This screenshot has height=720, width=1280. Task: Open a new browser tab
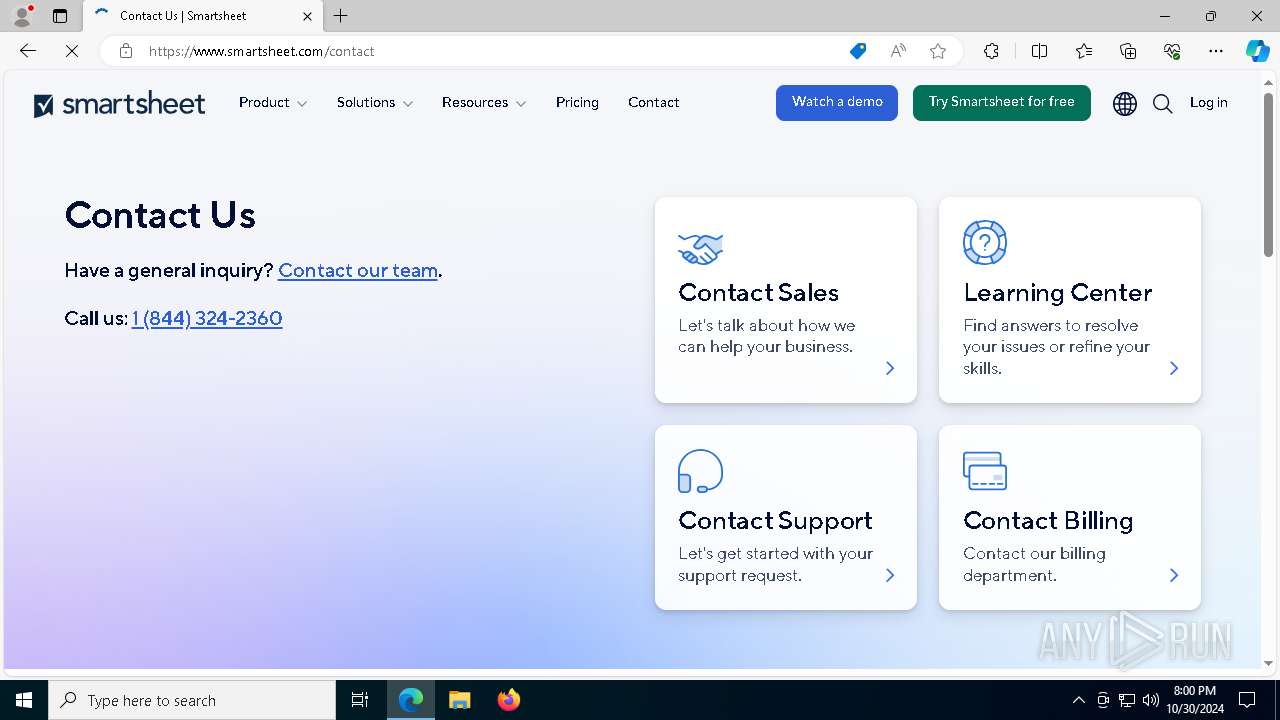341,16
